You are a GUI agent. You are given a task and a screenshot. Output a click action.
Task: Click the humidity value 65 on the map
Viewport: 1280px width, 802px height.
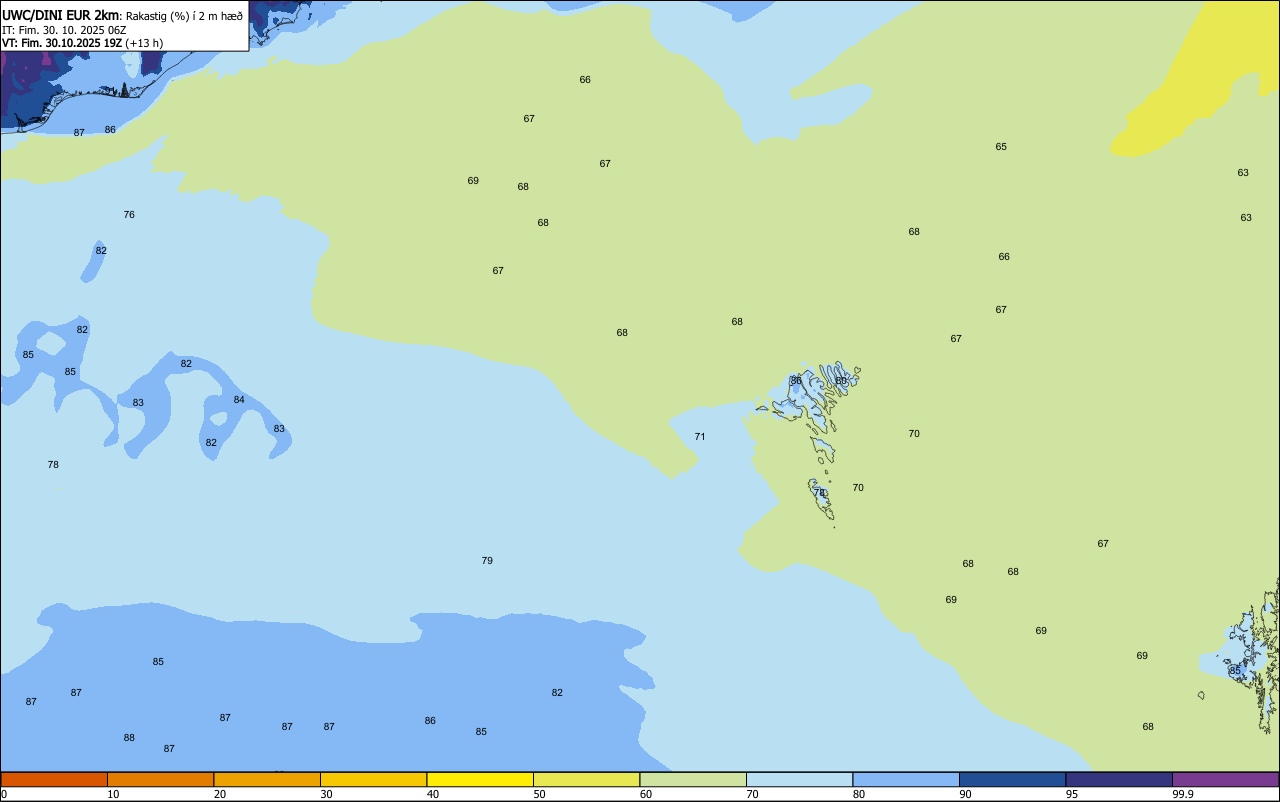tap(1001, 147)
